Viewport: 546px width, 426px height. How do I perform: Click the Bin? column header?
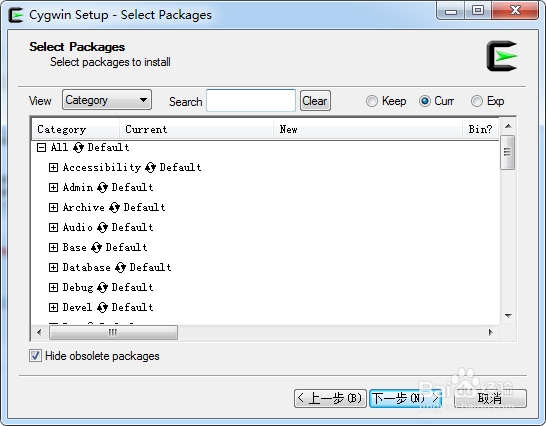pos(481,129)
